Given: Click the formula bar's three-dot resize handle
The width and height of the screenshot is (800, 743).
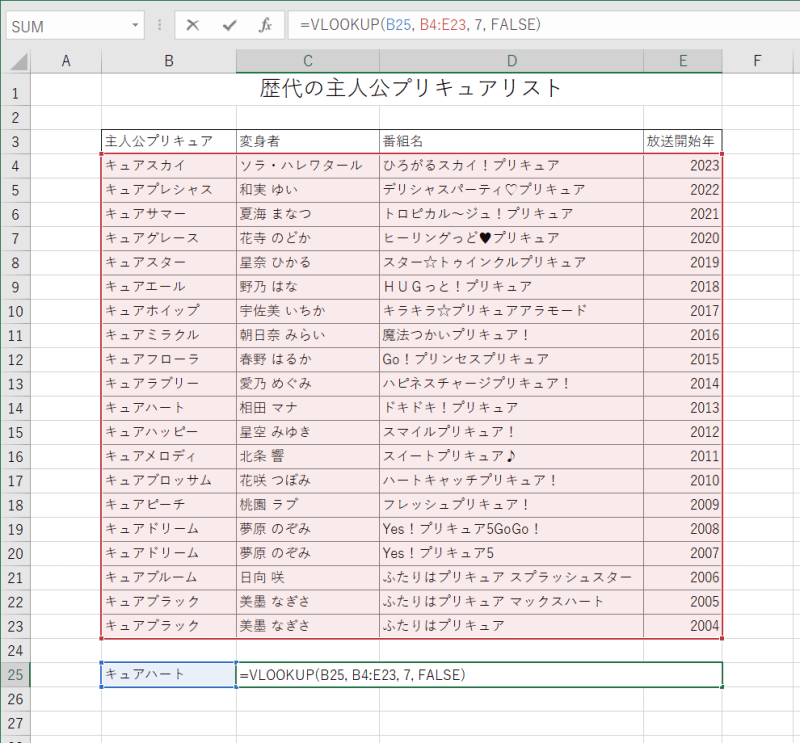Looking at the screenshot, I should pyautogui.click(x=159, y=25).
